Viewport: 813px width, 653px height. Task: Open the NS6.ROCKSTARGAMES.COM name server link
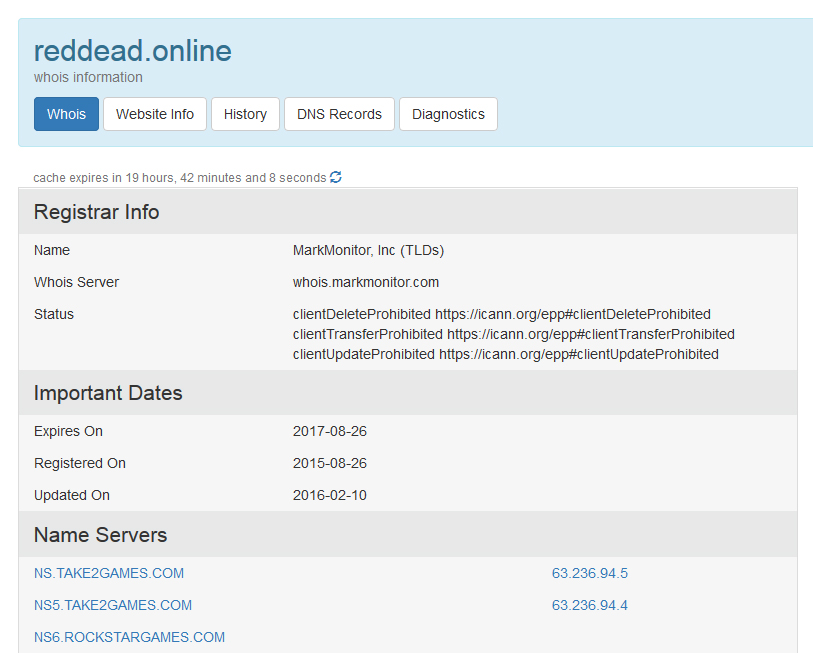pos(130,637)
